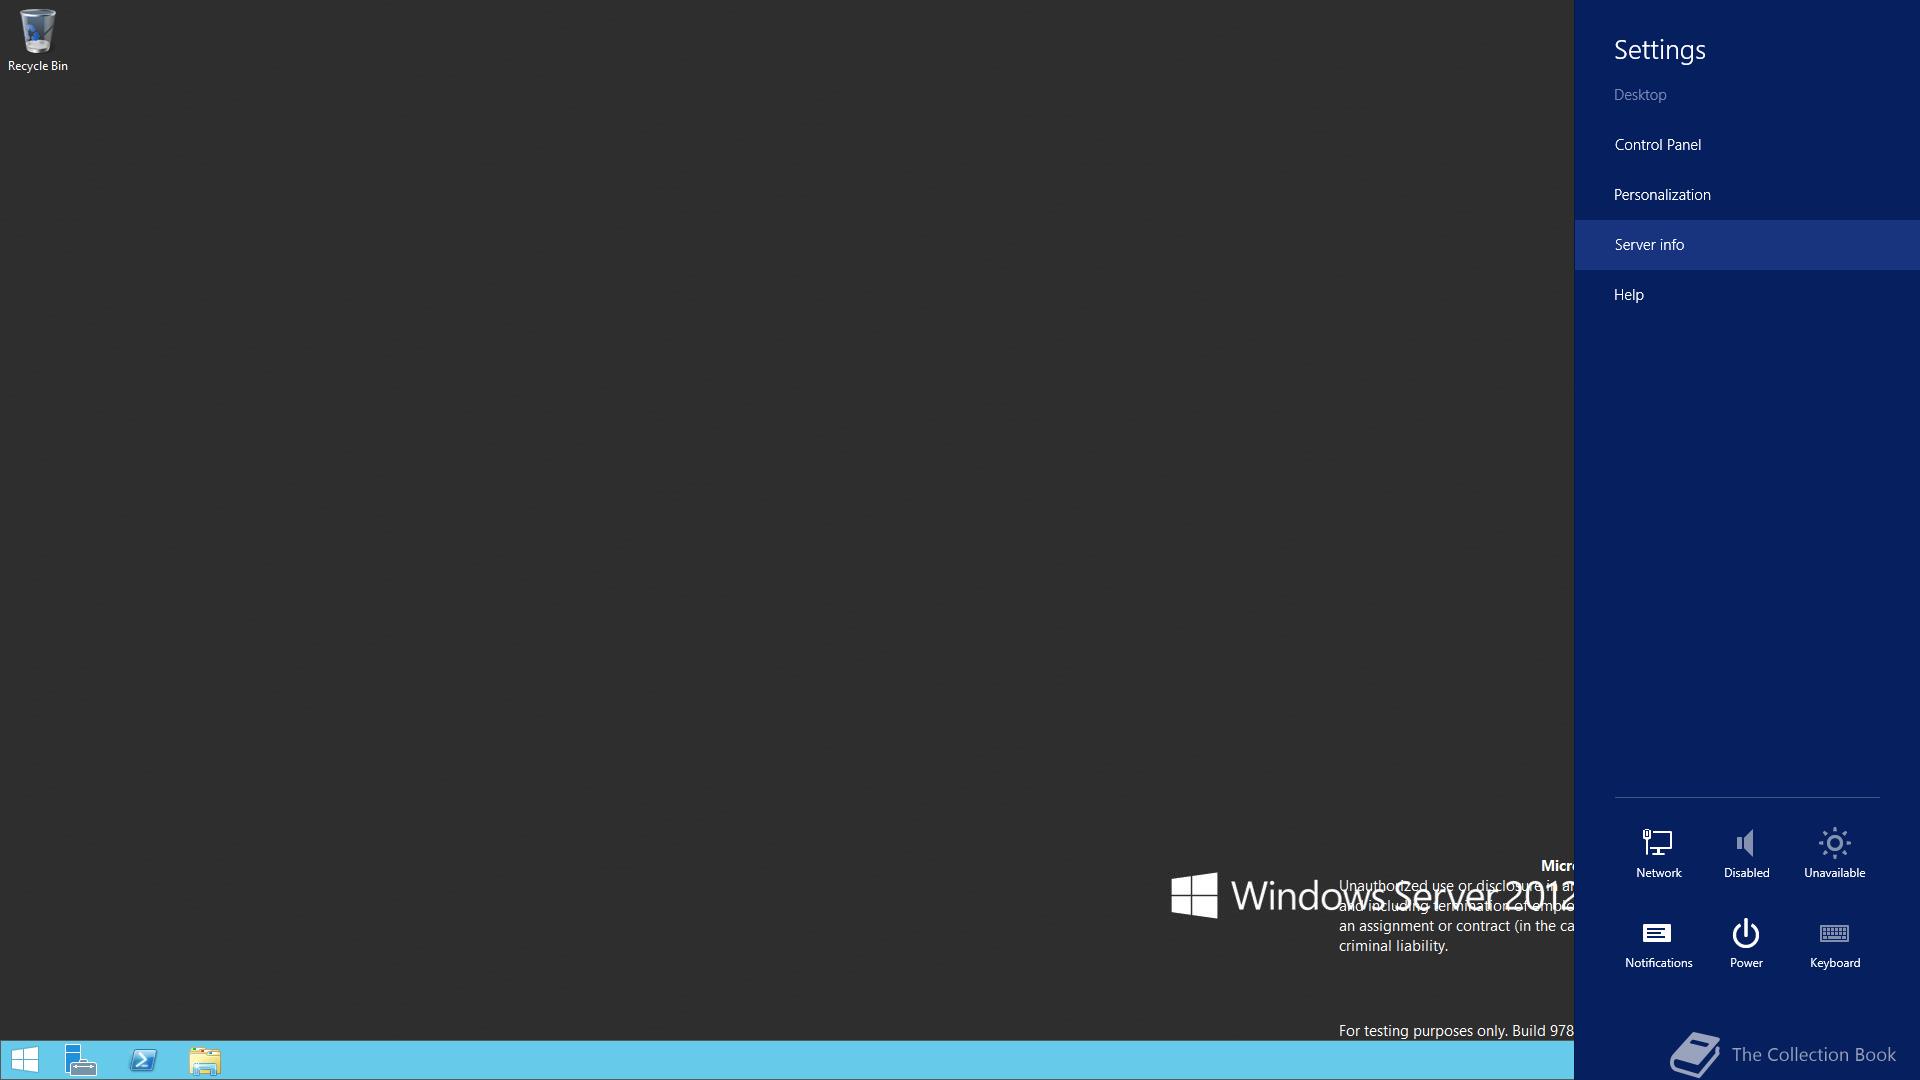Open the Recycle Bin desktop icon
This screenshot has height=1080, width=1920.
tap(37, 40)
